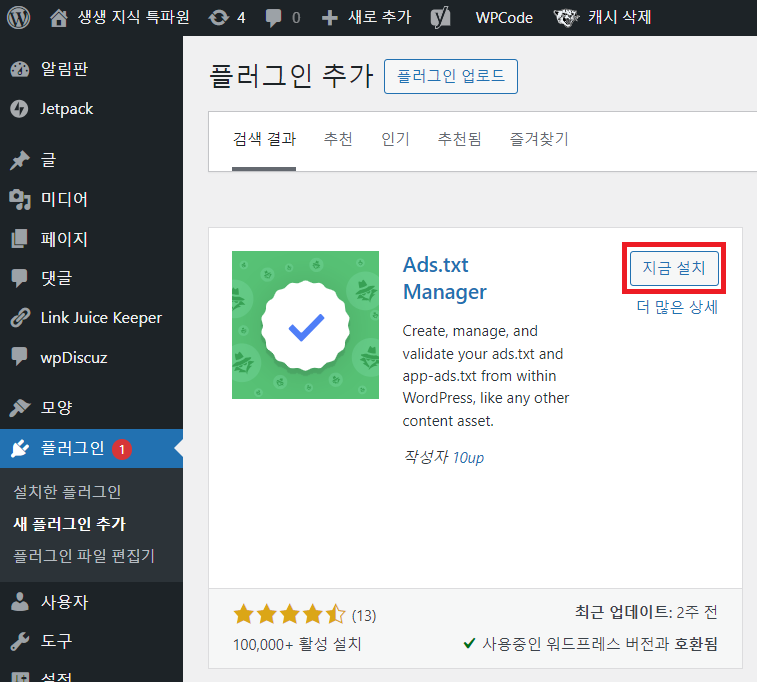Click the plus icon beside 새로 추가
757x682 pixels.
(330, 18)
